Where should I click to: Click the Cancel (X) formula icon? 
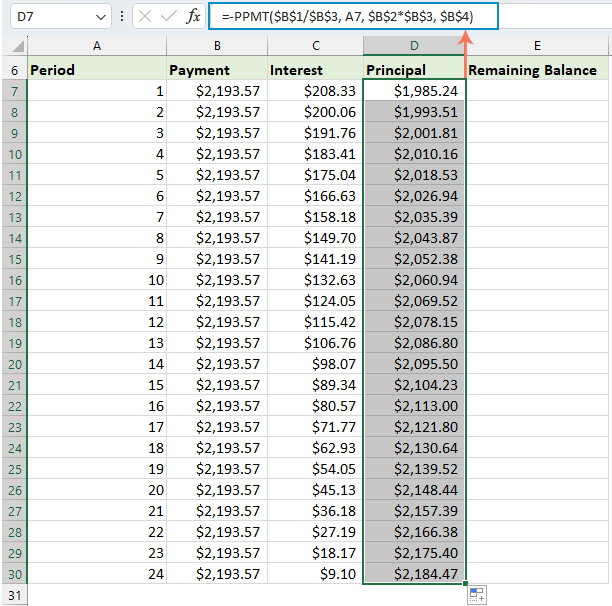point(146,17)
